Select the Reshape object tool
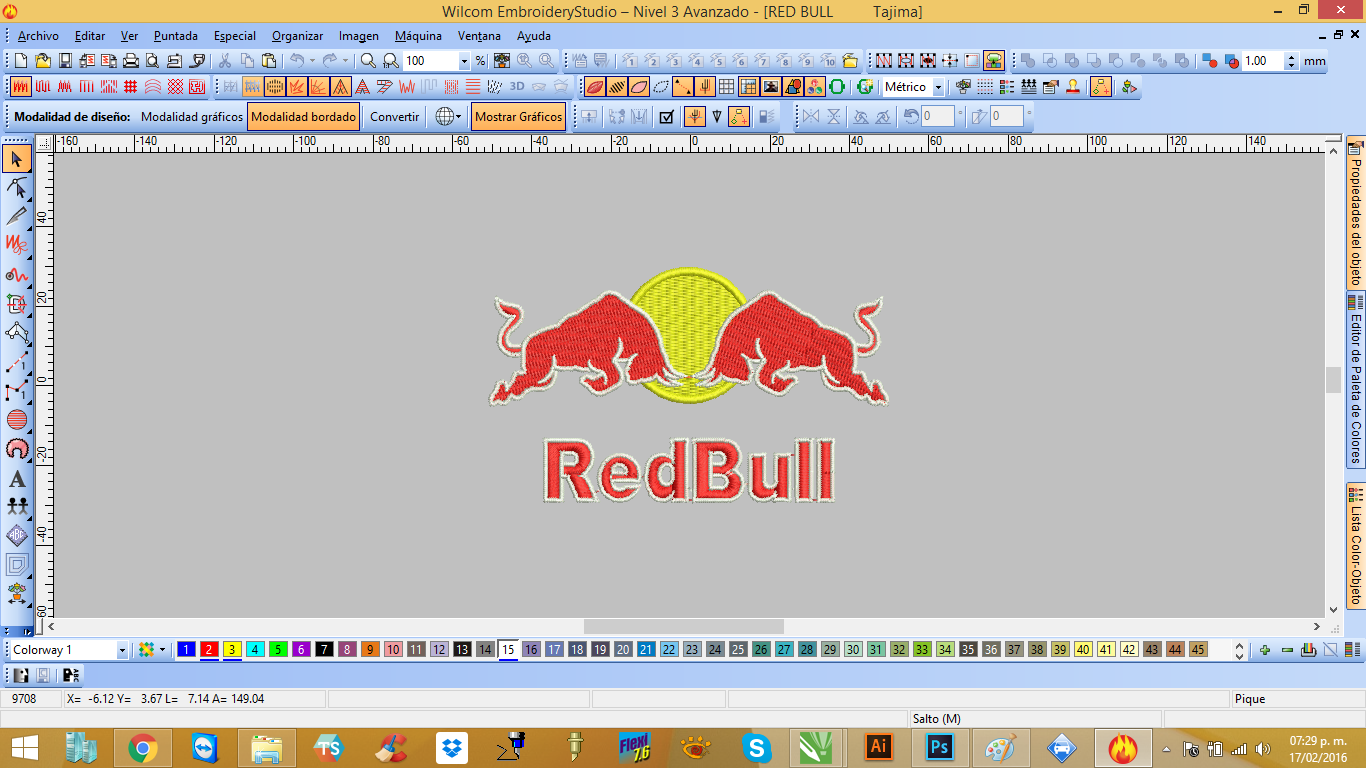 pyautogui.click(x=17, y=187)
